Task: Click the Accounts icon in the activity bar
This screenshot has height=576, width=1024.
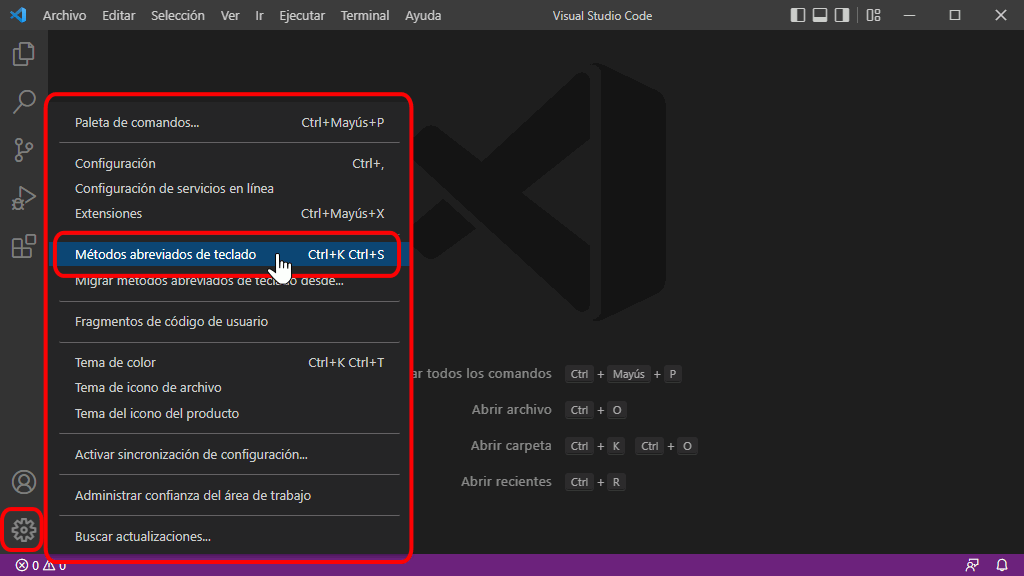Action: click(24, 482)
